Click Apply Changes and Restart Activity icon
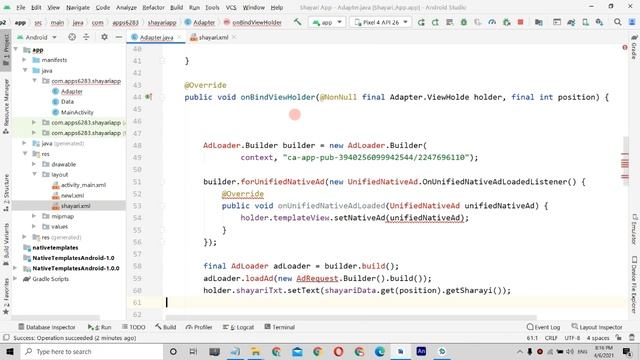The image size is (640, 360). [436, 22]
